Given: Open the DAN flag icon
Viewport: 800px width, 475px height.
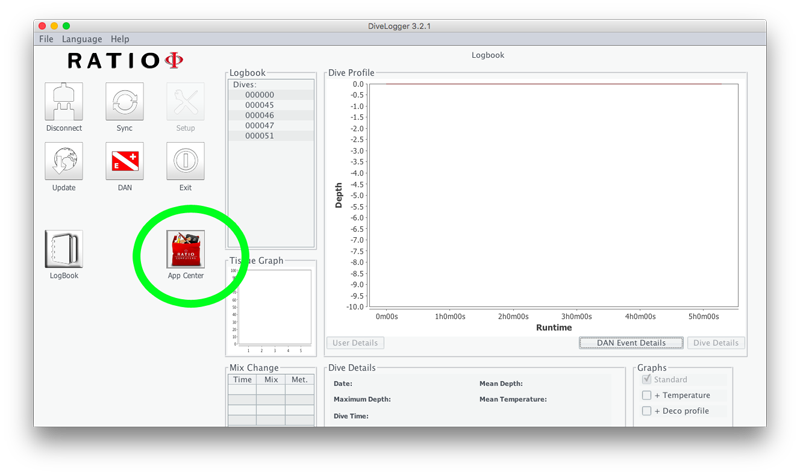Looking at the screenshot, I should pyautogui.click(x=124, y=161).
